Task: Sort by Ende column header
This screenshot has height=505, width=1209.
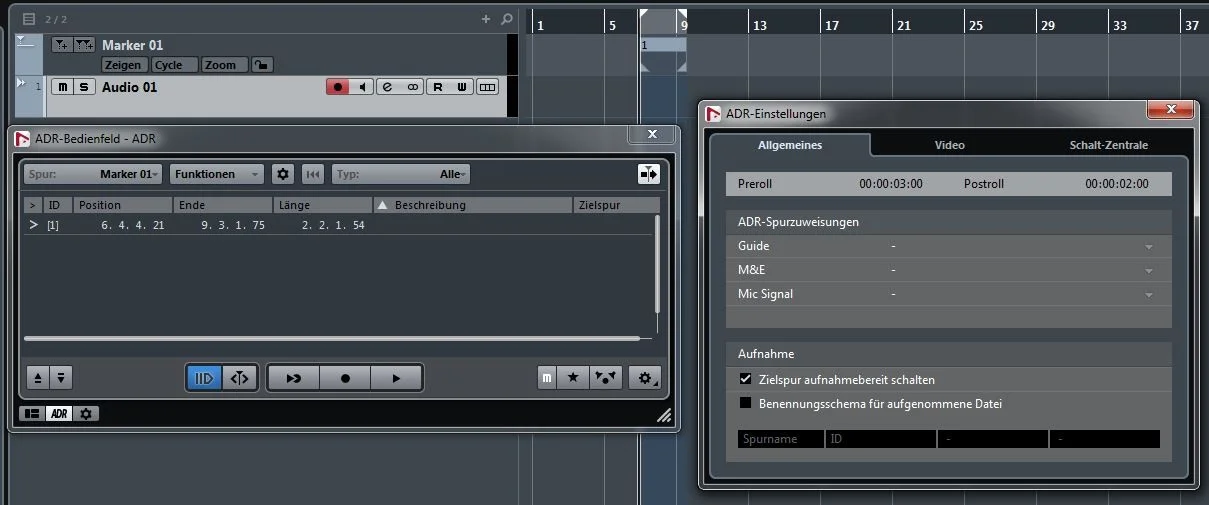Action: click(223, 205)
